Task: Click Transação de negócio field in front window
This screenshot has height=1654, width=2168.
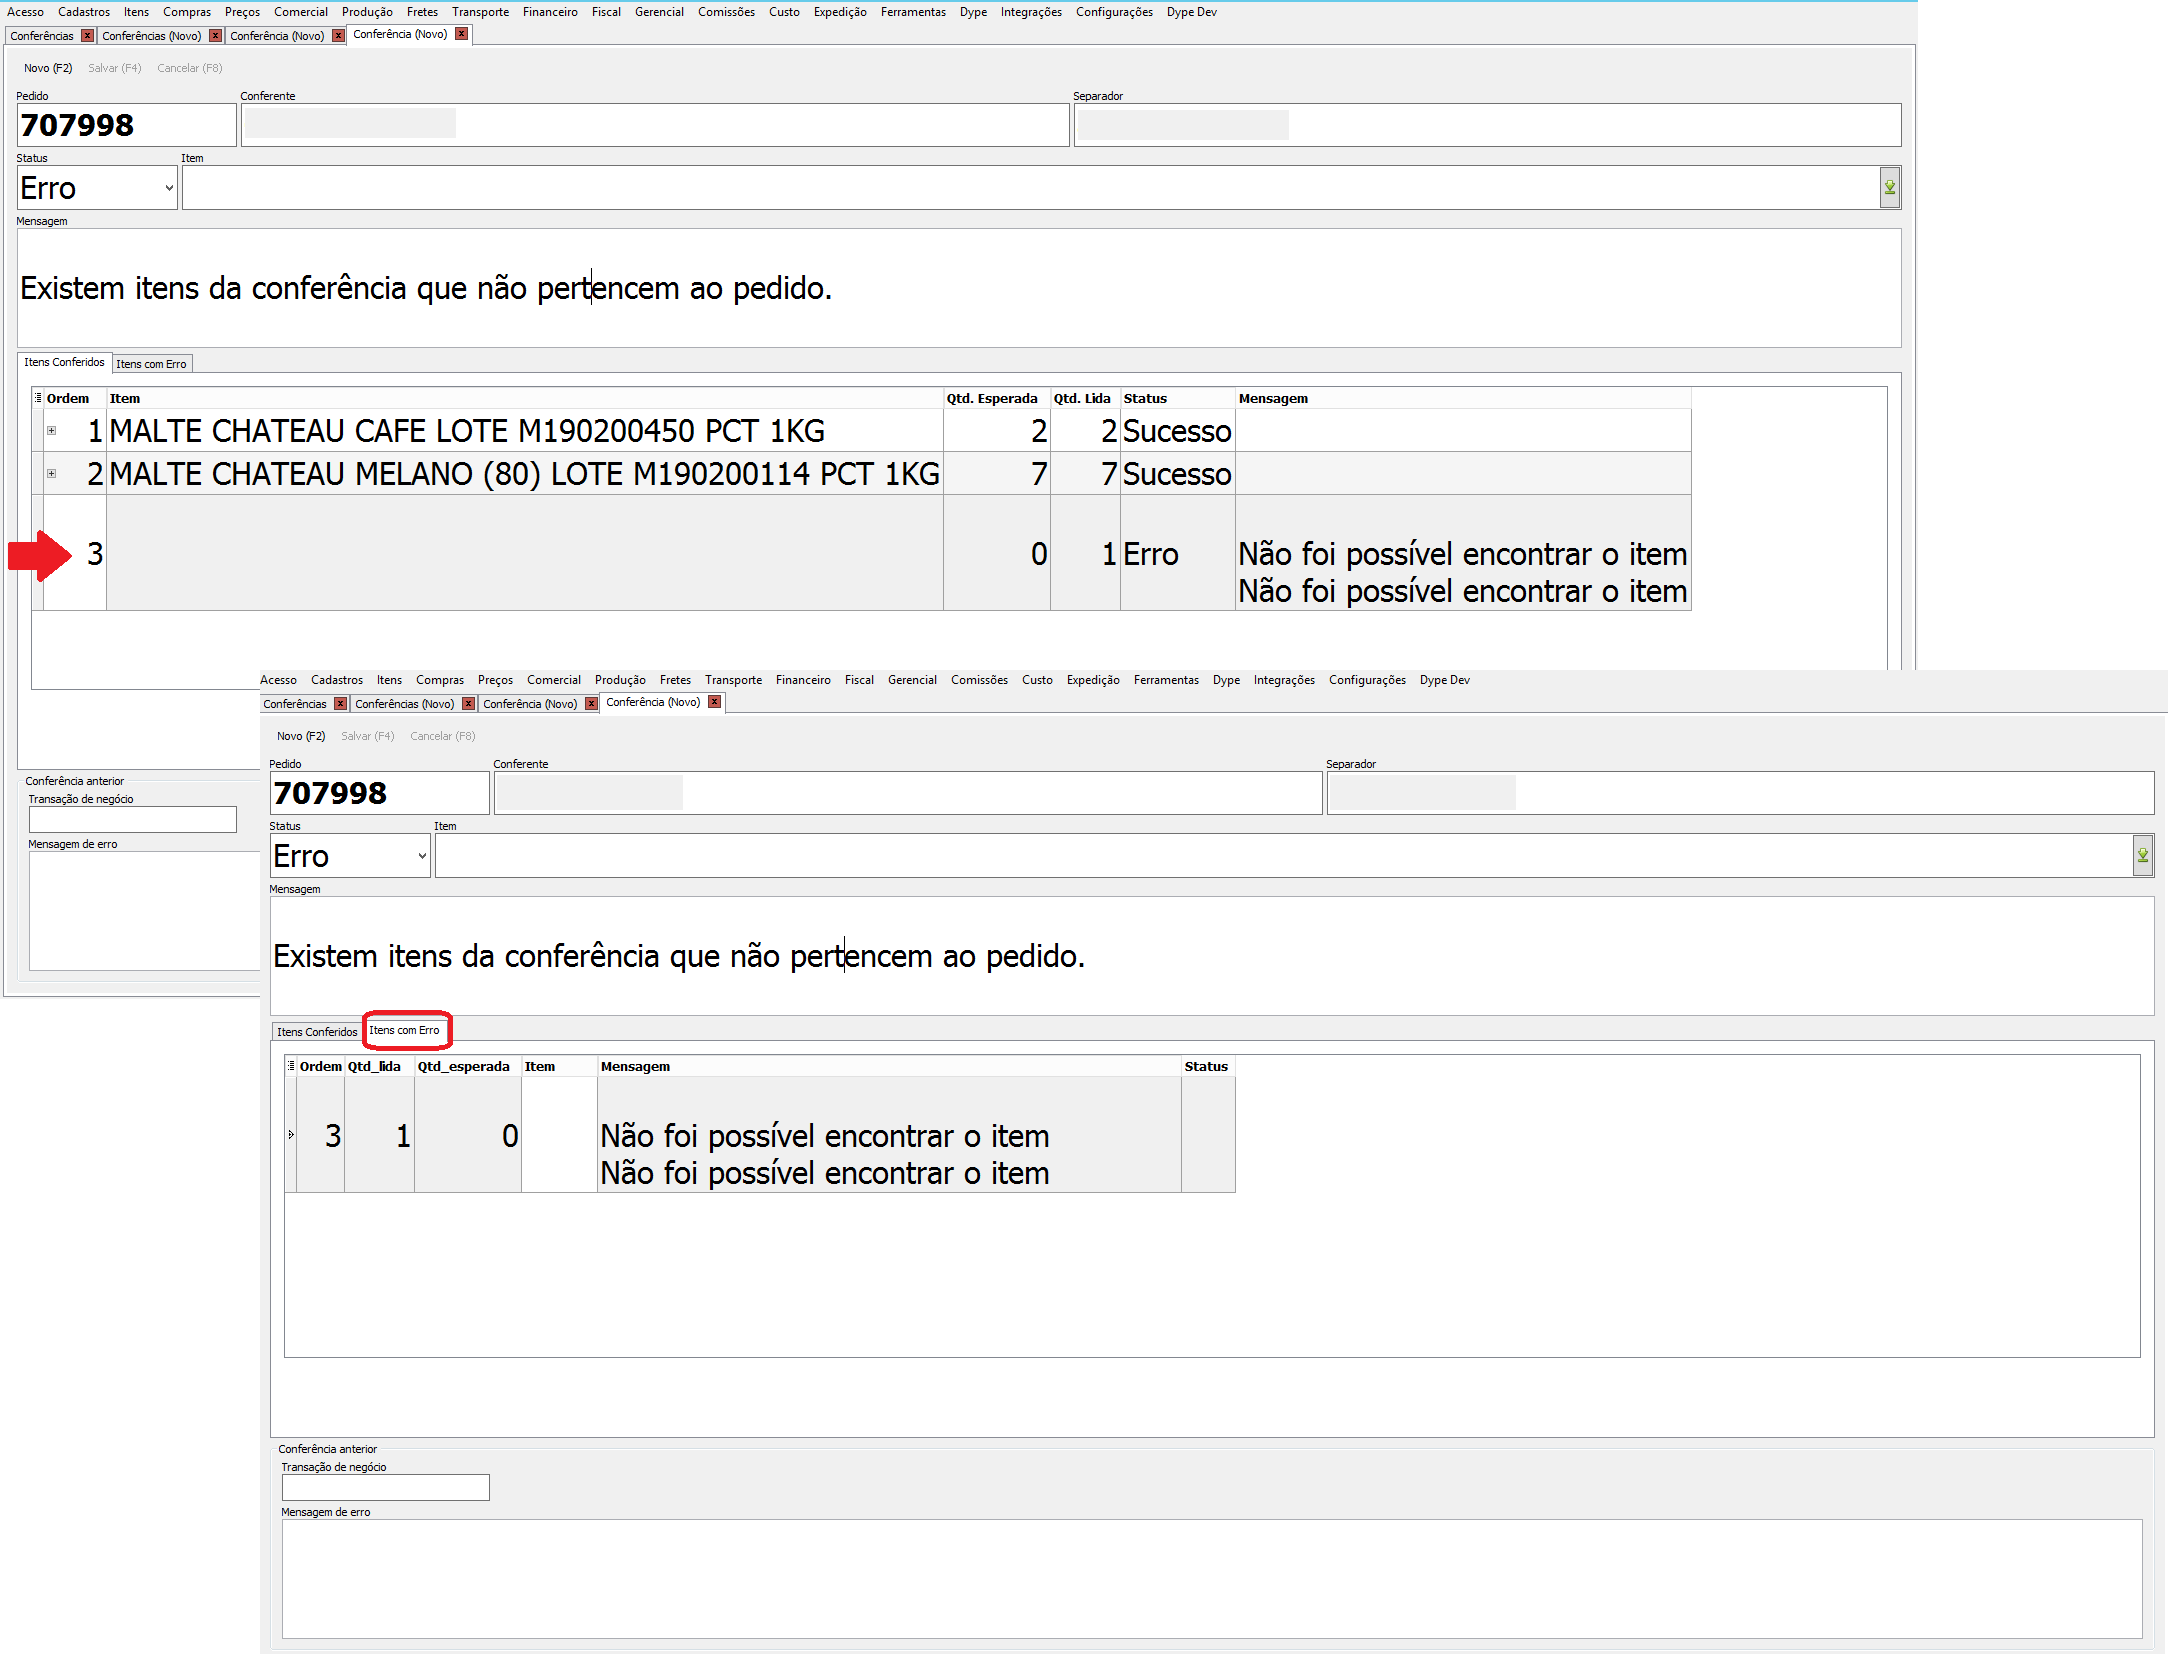Action: tap(385, 1487)
